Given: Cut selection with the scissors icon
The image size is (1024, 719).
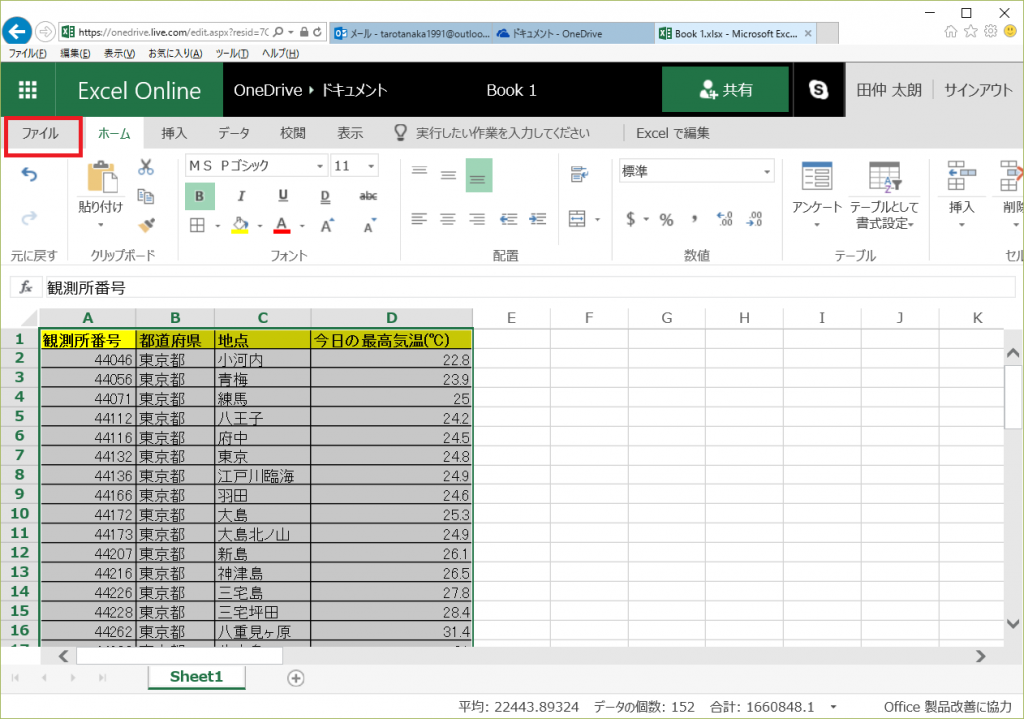Looking at the screenshot, I should (x=146, y=167).
